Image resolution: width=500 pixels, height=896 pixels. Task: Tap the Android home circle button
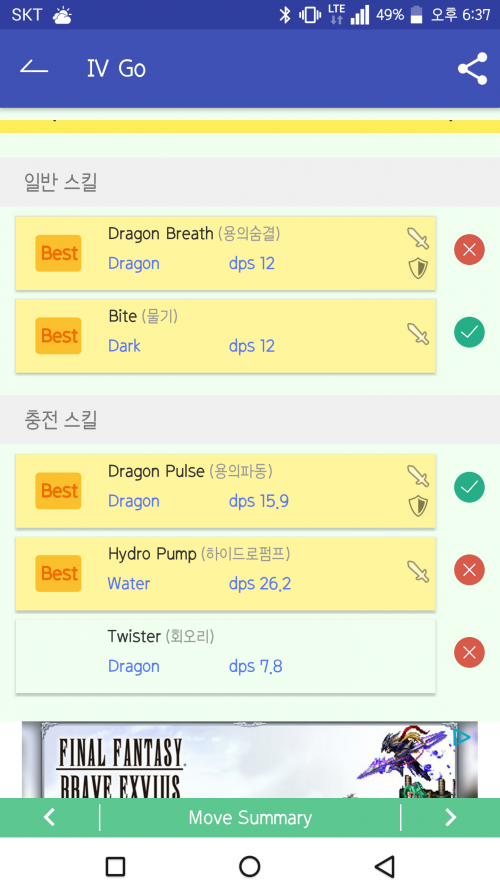[250, 866]
